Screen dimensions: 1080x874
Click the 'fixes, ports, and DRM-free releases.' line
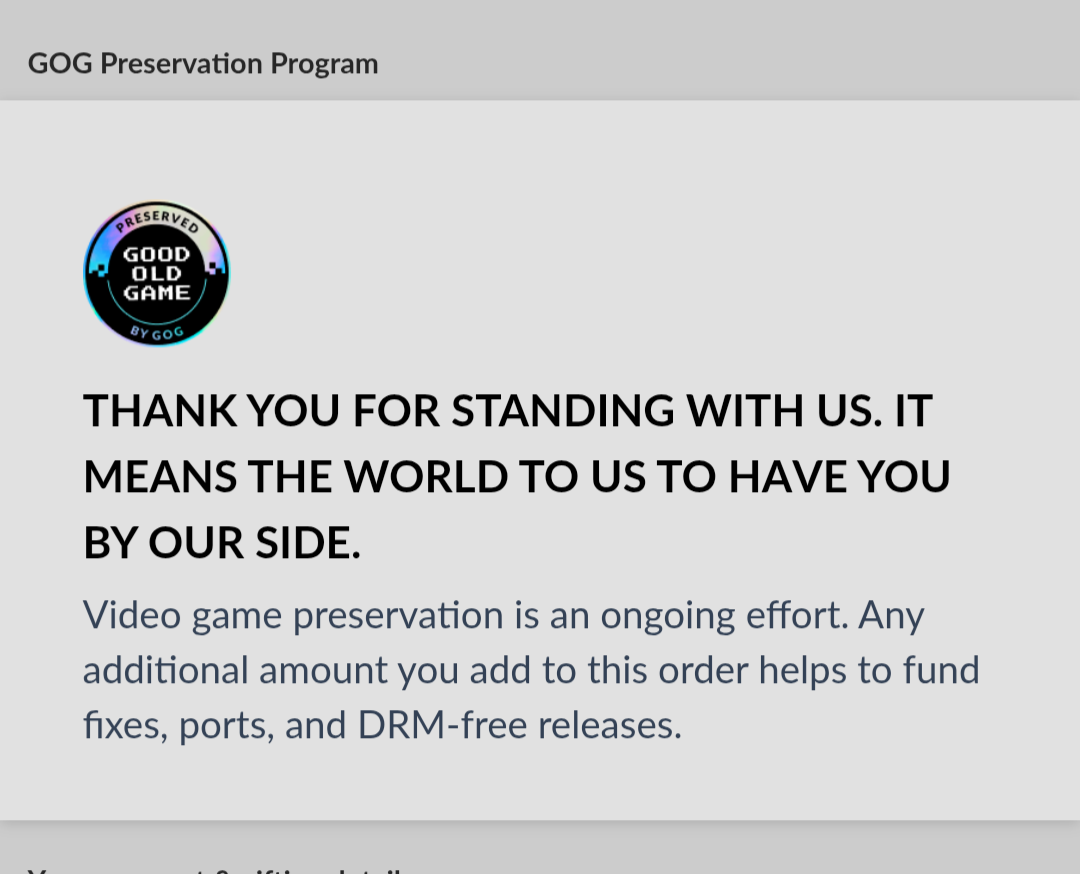(382, 725)
